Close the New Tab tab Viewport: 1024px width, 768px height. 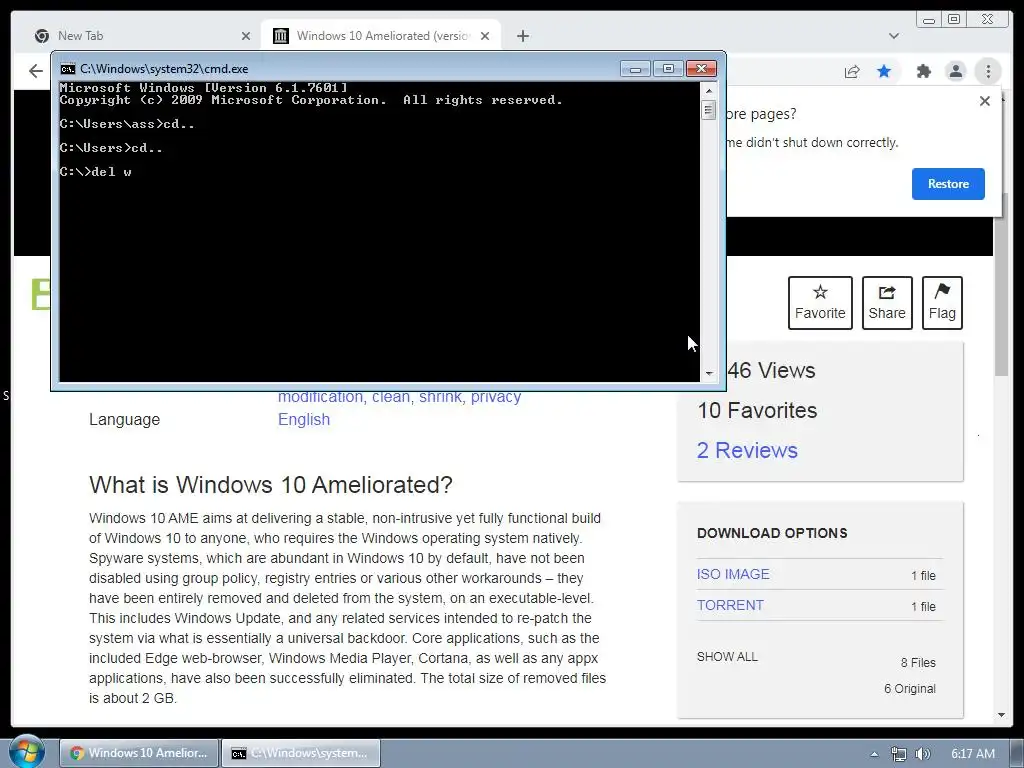[x=246, y=36]
